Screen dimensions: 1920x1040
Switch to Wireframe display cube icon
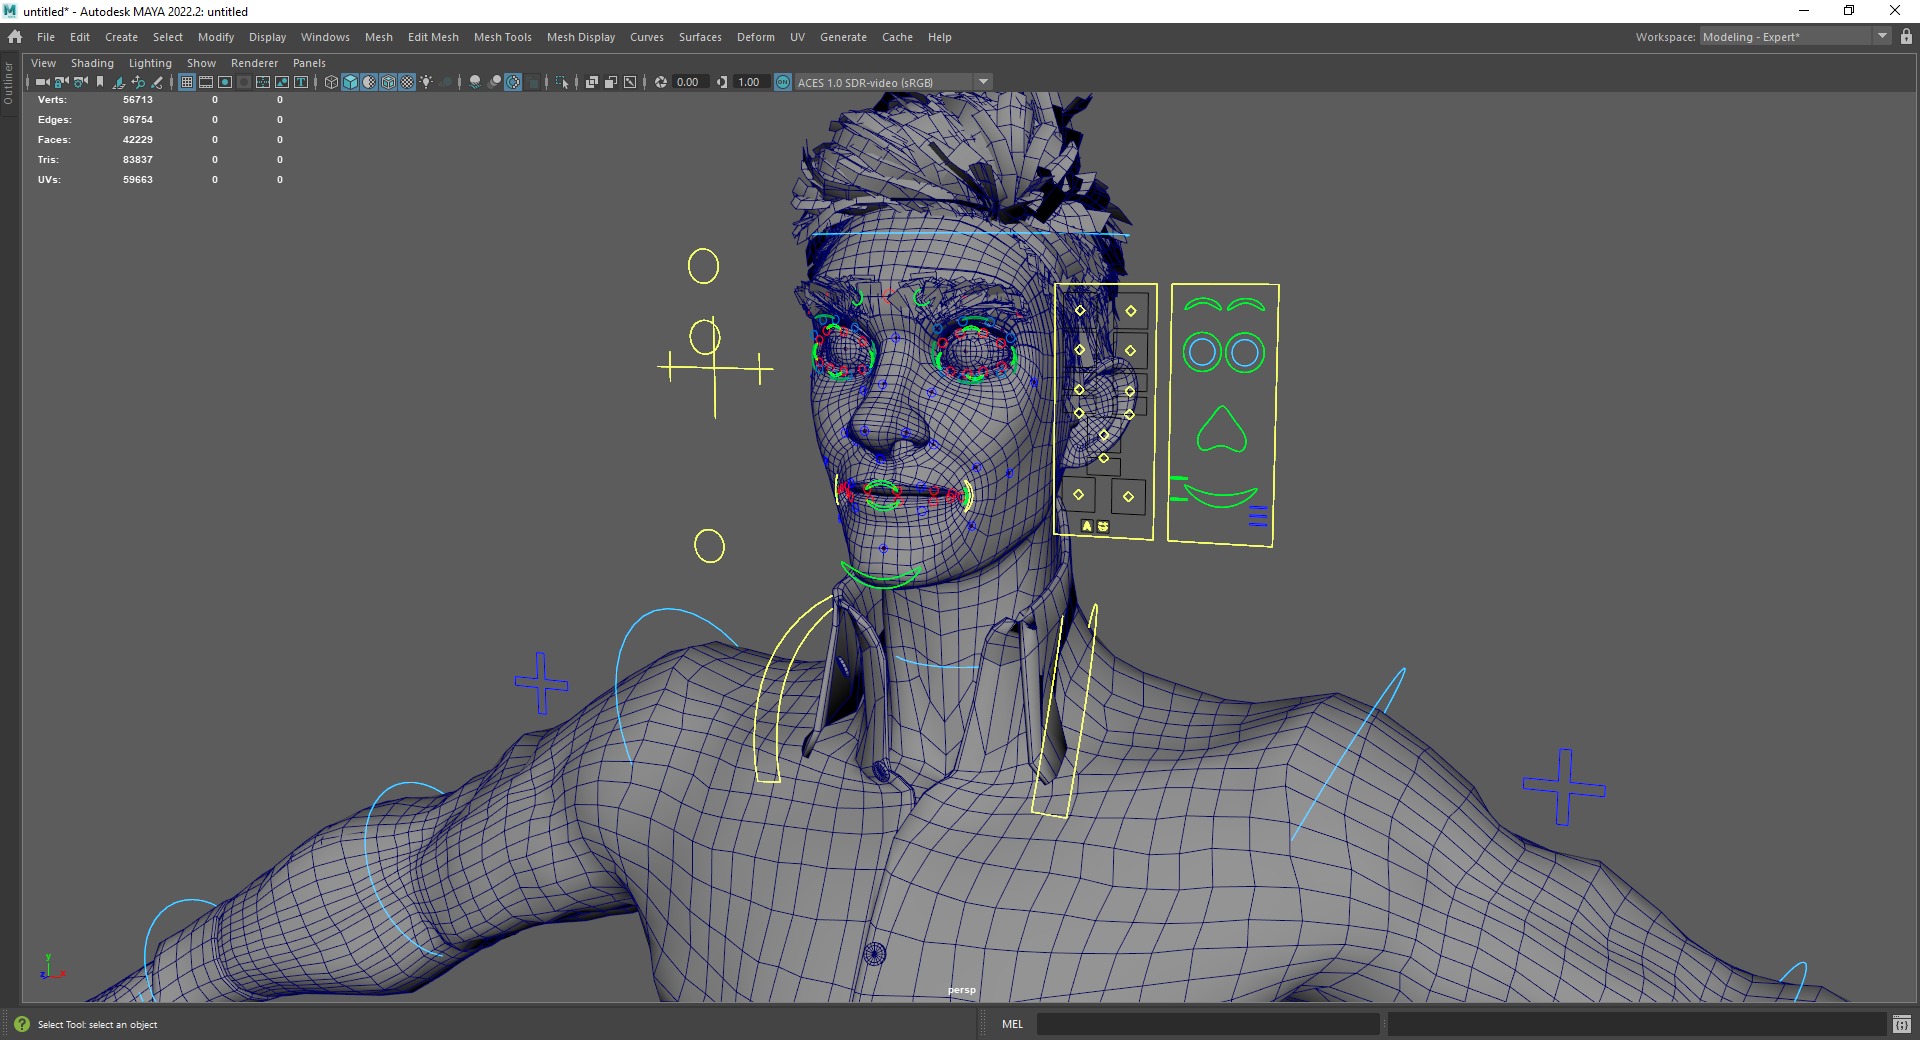coord(331,82)
